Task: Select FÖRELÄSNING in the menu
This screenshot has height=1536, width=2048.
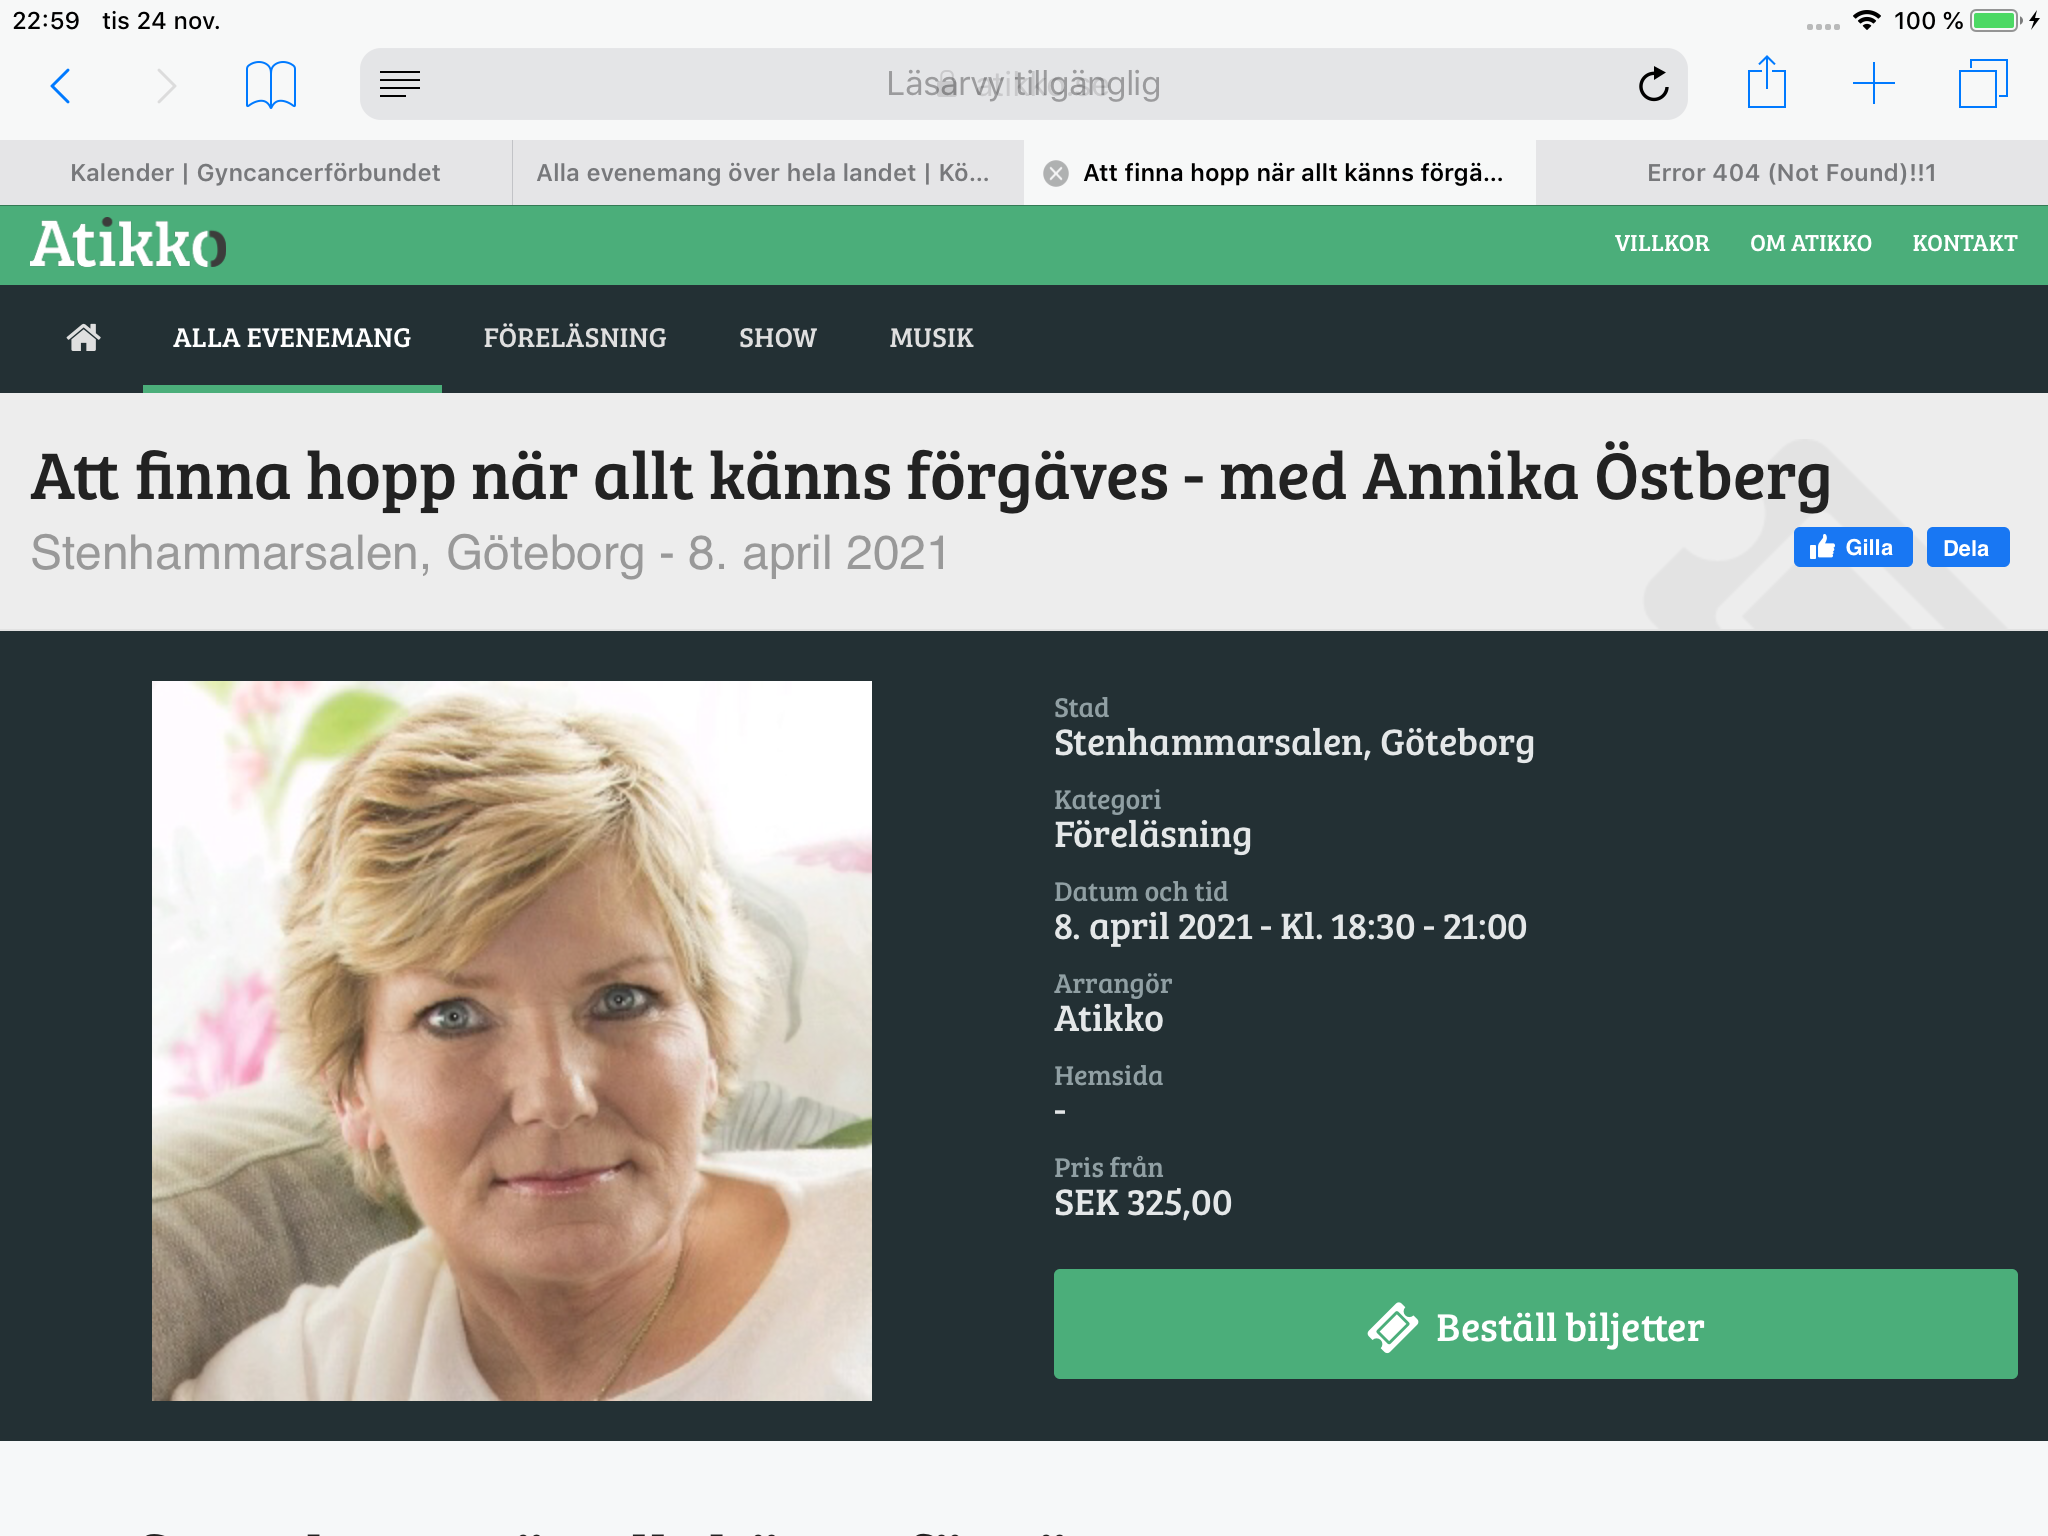Action: [x=575, y=338]
